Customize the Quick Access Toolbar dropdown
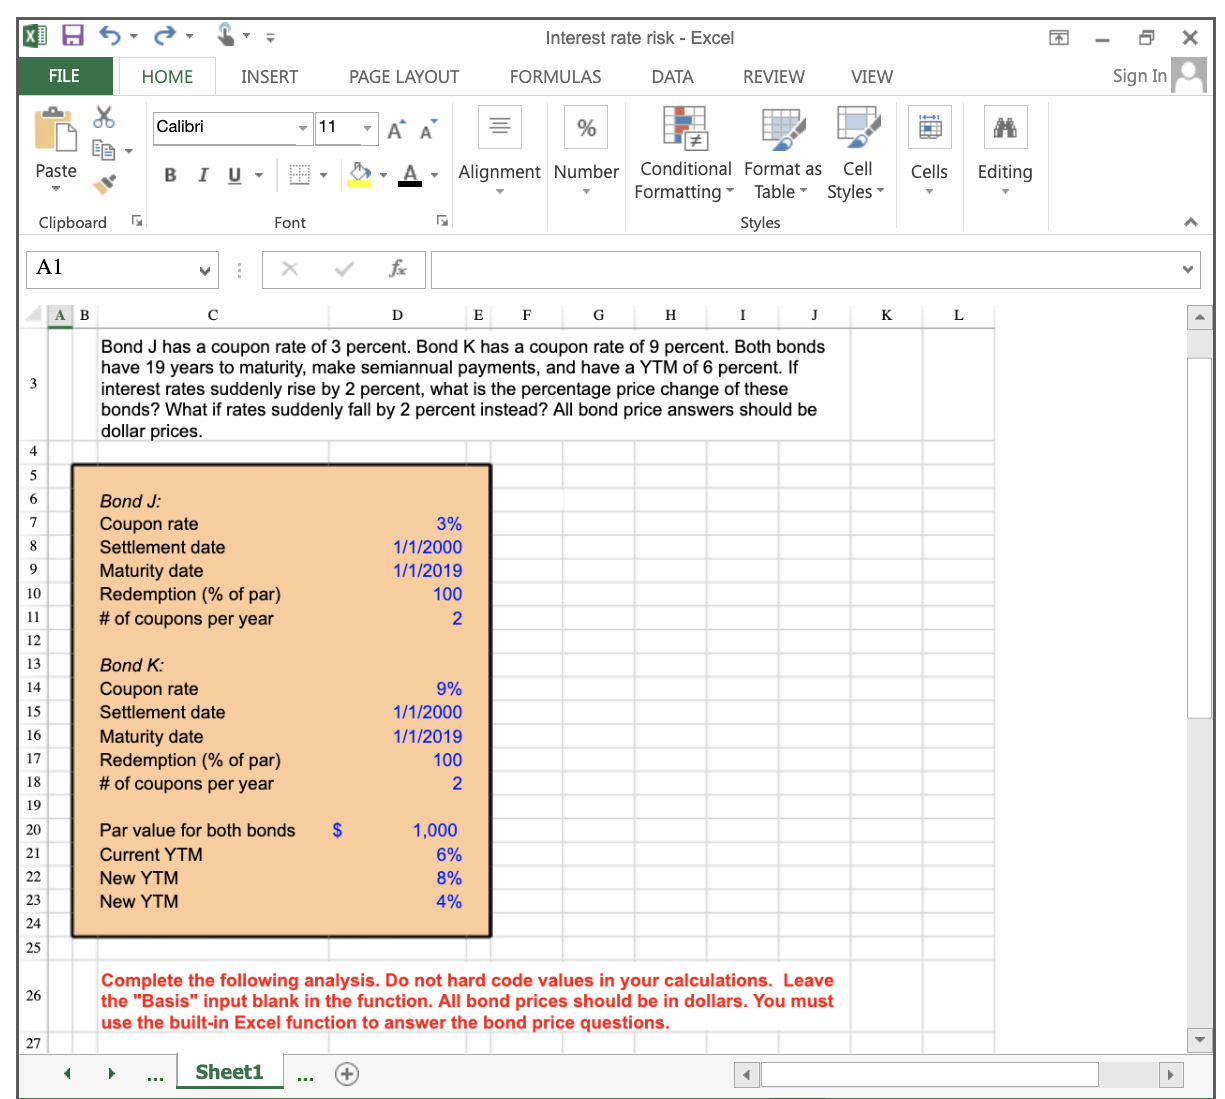The width and height of the screenshot is (1225, 1099). (x=270, y=38)
